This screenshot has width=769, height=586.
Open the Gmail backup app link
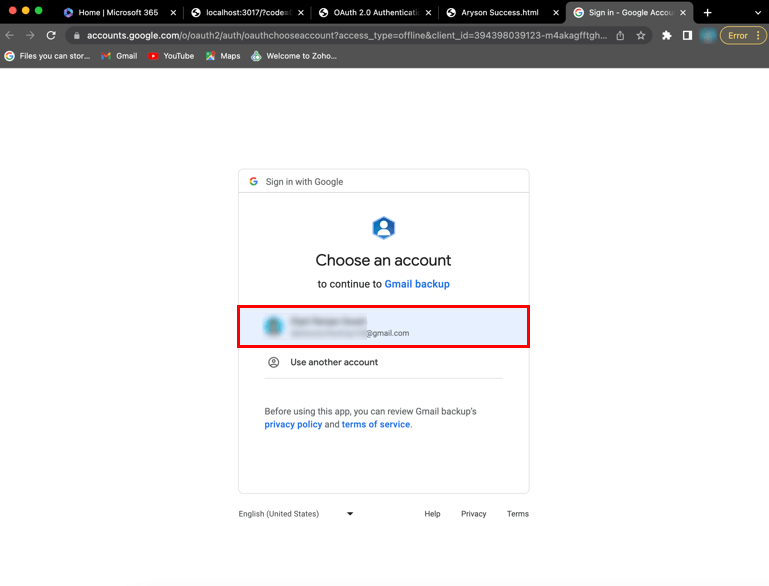(417, 284)
